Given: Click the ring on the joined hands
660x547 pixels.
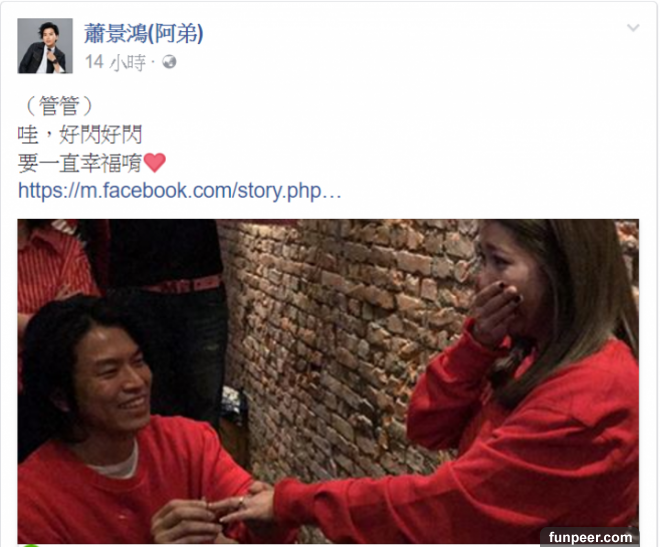Looking at the screenshot, I should coord(241,501).
